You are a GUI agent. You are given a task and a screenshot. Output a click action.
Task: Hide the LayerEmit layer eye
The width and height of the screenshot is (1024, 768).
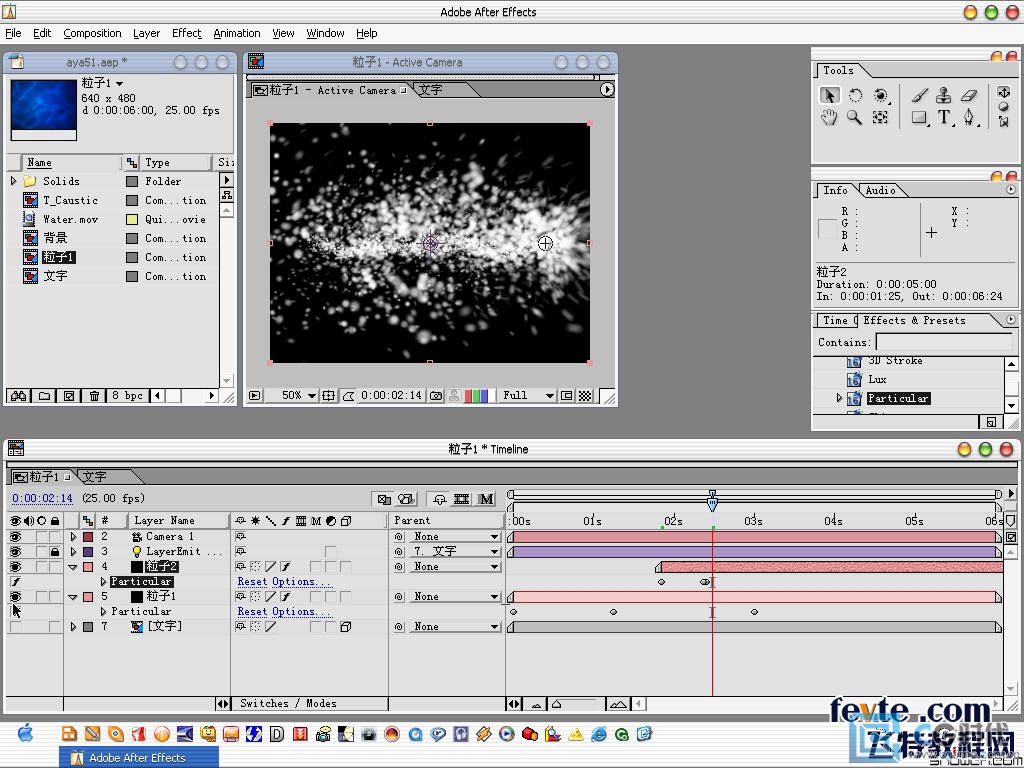[15, 552]
